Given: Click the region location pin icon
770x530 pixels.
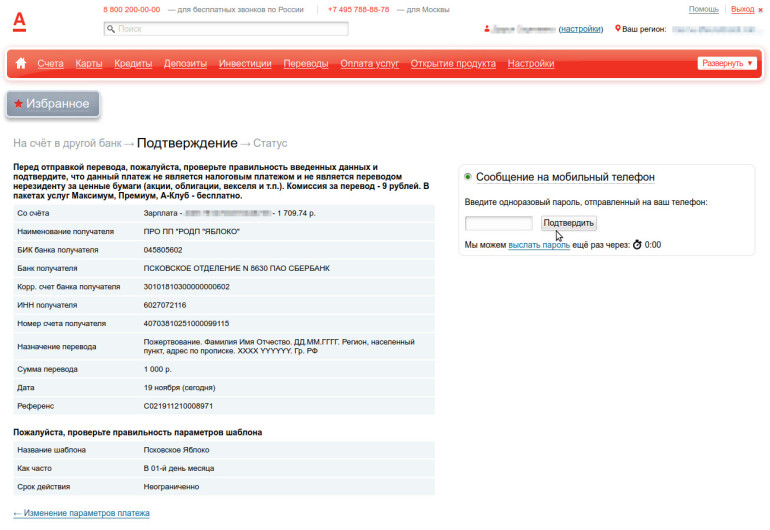Looking at the screenshot, I should tap(618, 29).
